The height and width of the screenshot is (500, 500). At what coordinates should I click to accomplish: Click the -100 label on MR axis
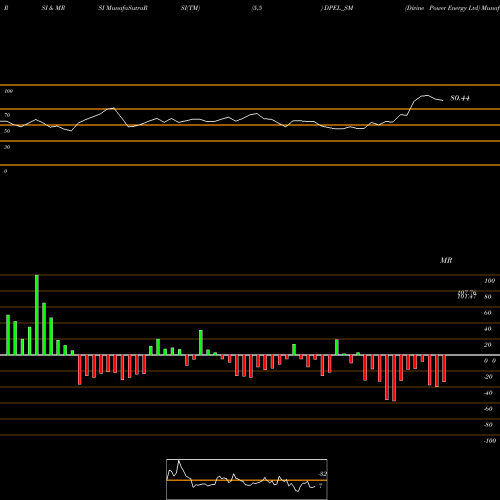(x=490, y=441)
